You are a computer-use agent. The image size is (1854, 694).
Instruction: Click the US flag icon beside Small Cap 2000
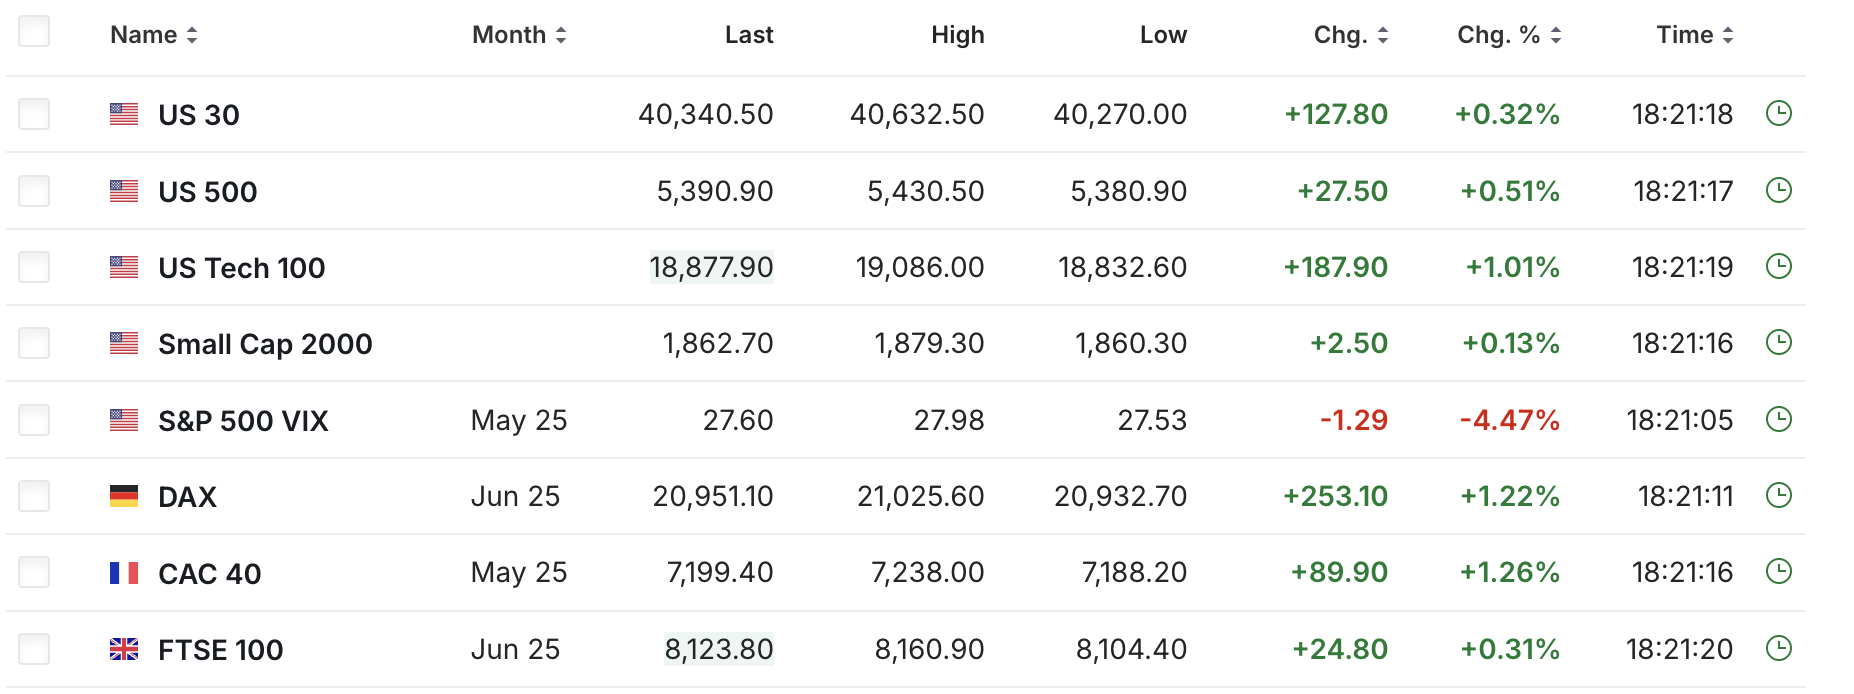click(124, 343)
